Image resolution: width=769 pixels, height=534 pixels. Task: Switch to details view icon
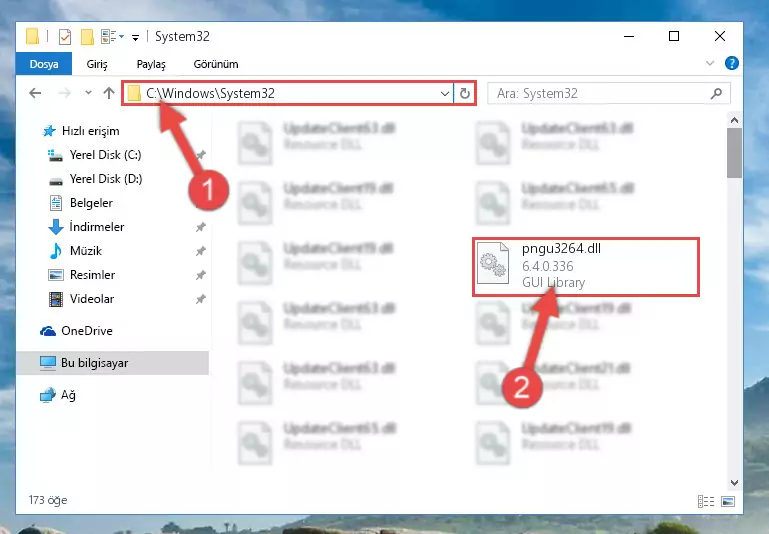(706, 501)
